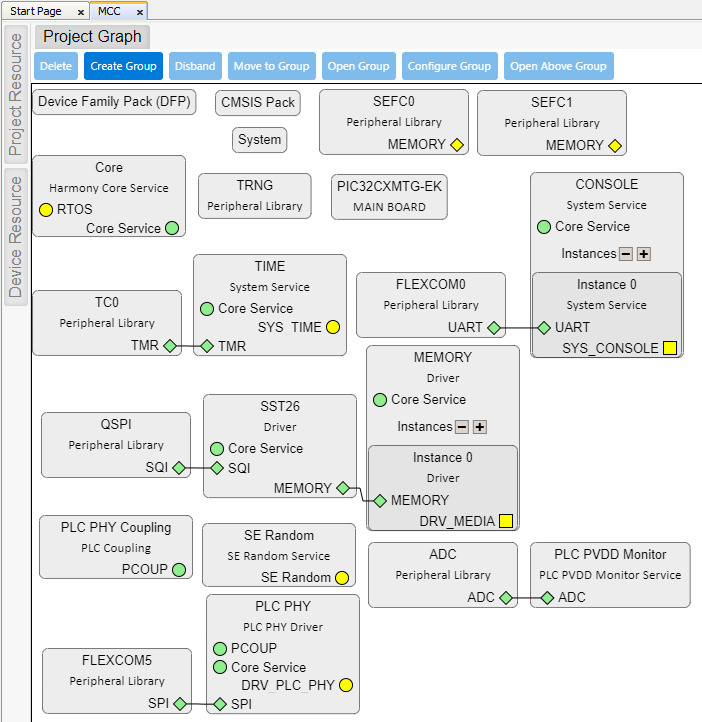The image size is (702, 722).
Task: Switch to the Start Page tab
Action: coord(36,11)
